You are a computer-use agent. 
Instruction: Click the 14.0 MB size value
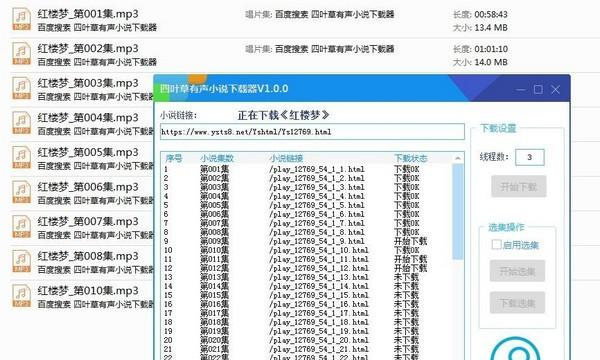[491, 62]
